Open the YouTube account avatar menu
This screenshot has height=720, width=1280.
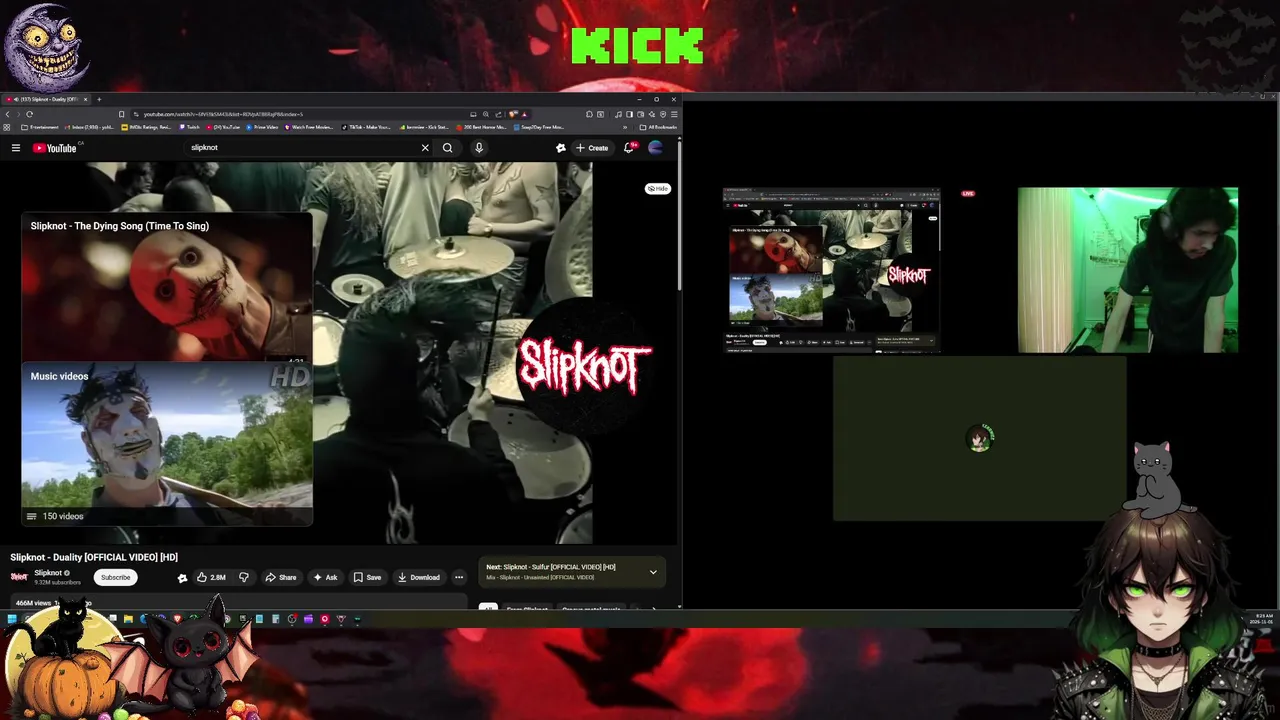click(656, 148)
